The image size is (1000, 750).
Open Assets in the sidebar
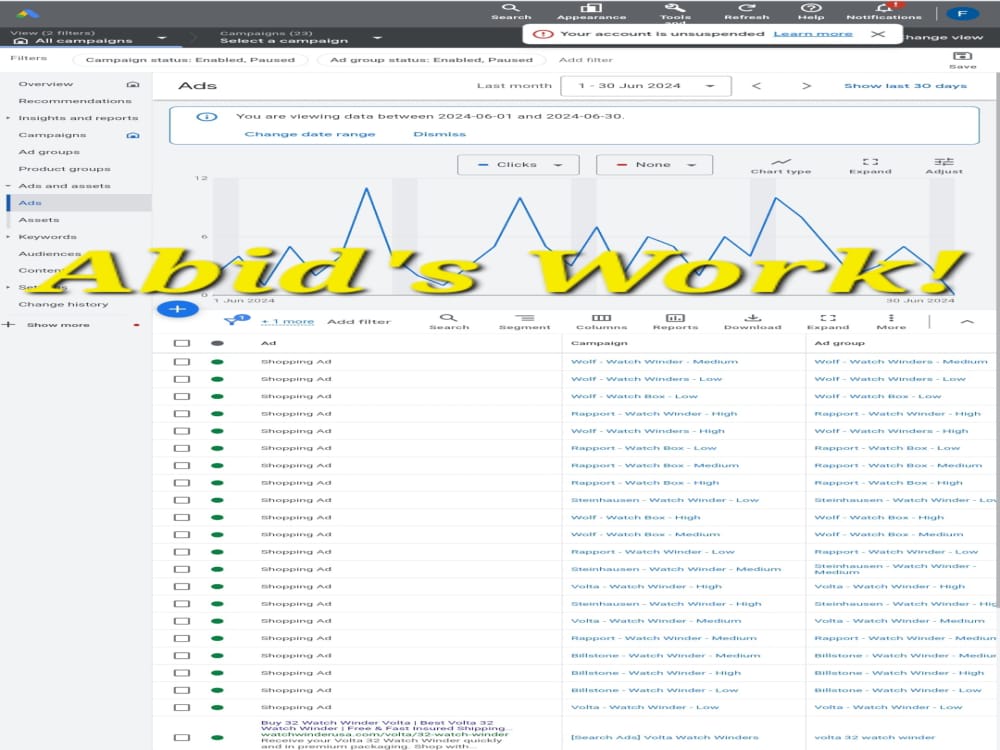[x=39, y=219]
